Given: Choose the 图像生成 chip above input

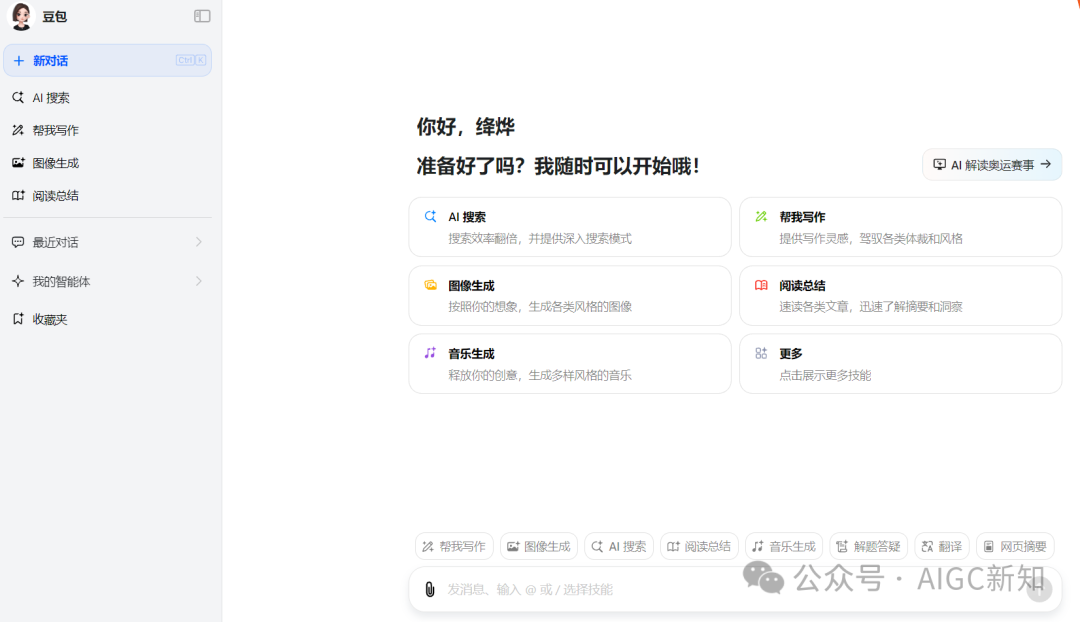Looking at the screenshot, I should coord(539,546).
